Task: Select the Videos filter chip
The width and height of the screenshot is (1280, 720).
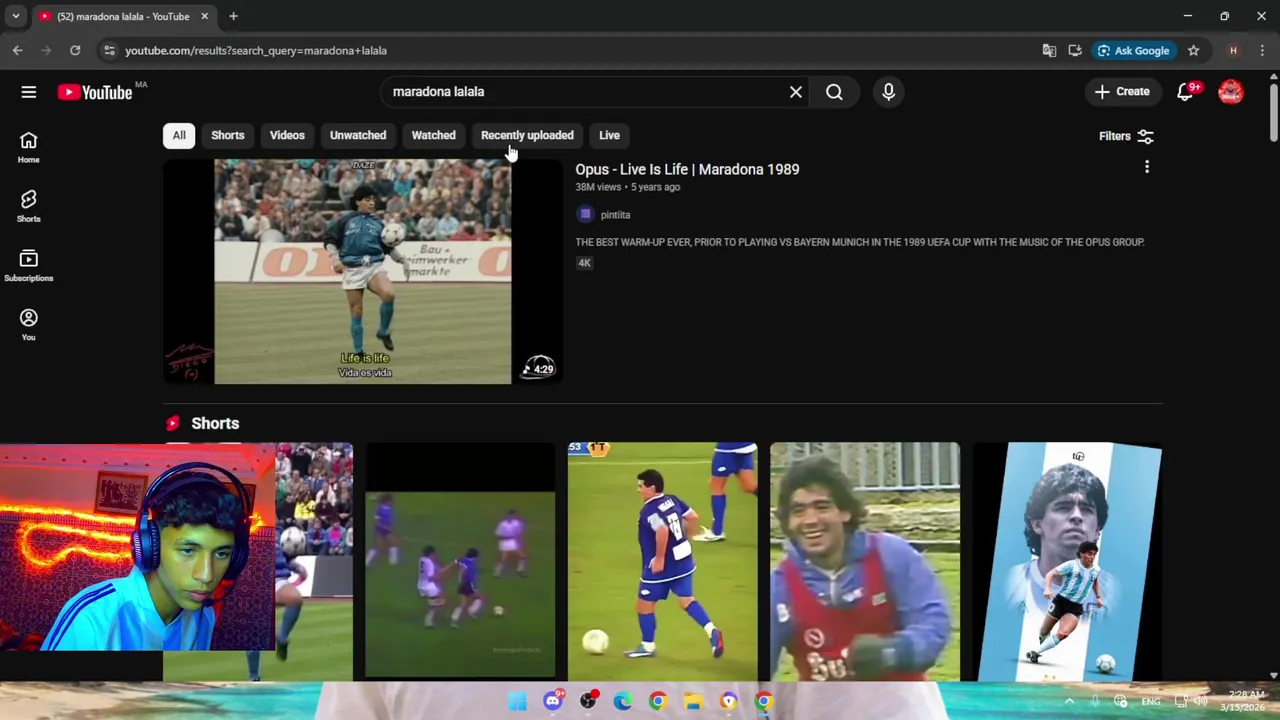Action: pyautogui.click(x=287, y=135)
